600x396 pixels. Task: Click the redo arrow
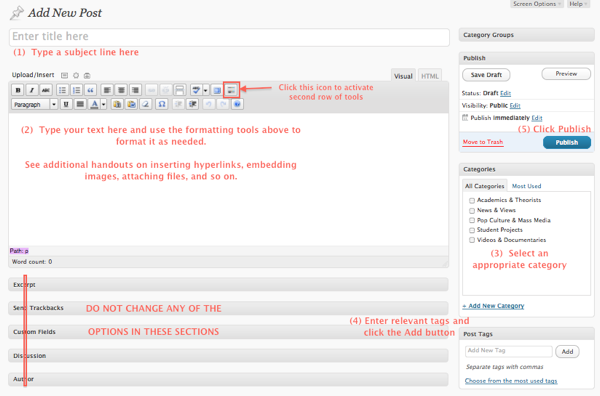pyautogui.click(x=223, y=104)
